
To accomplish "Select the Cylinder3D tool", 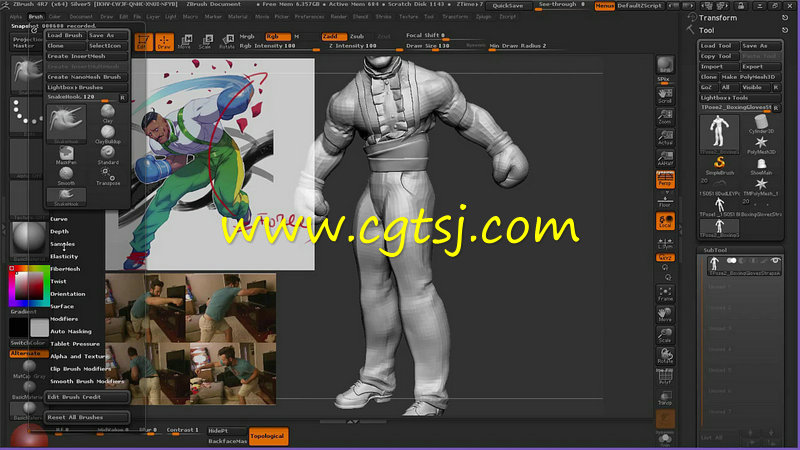I will pyautogui.click(x=761, y=124).
